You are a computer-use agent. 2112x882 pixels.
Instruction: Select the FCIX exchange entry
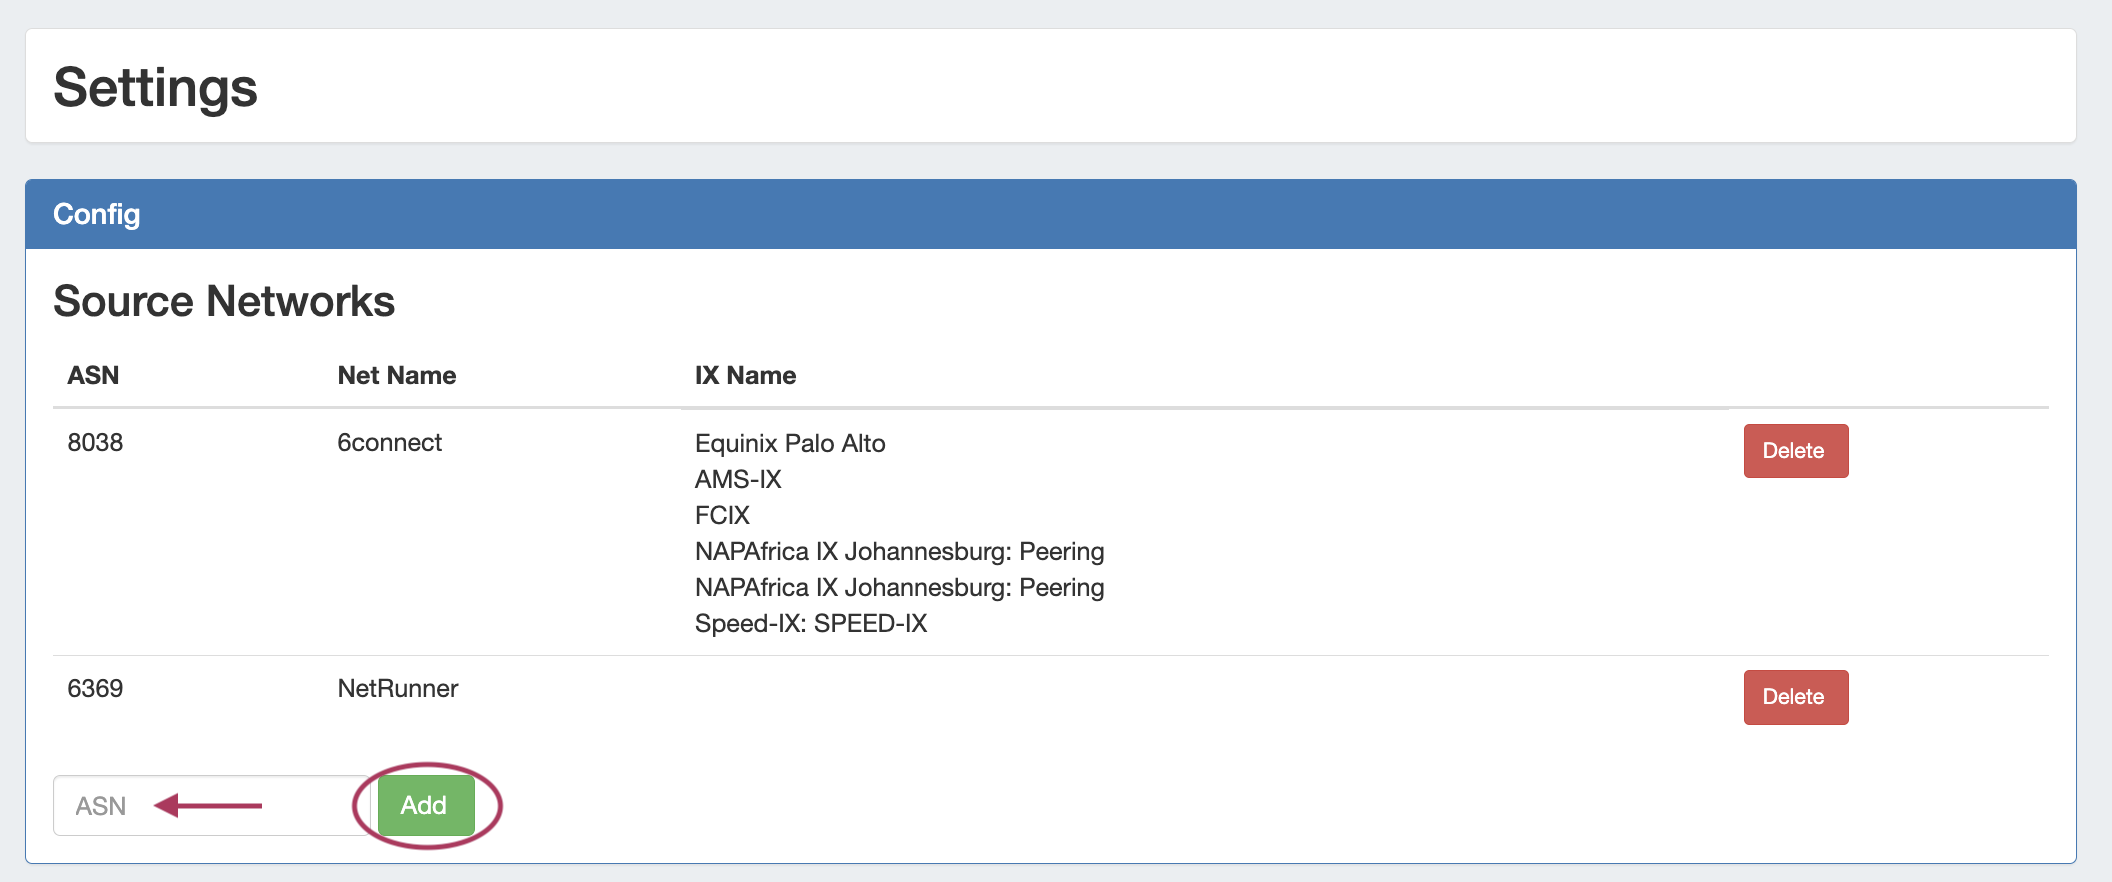point(722,515)
